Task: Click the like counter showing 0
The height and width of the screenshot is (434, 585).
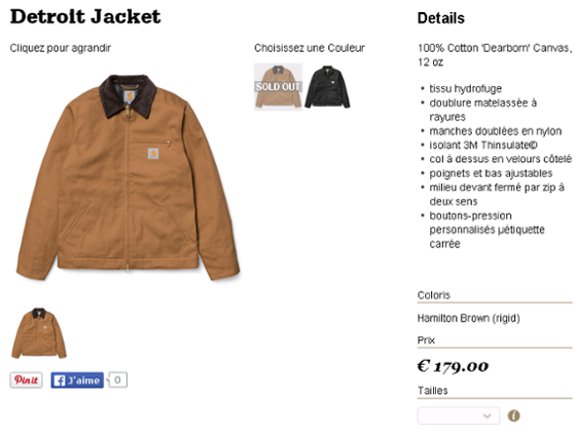Action: coord(118,380)
